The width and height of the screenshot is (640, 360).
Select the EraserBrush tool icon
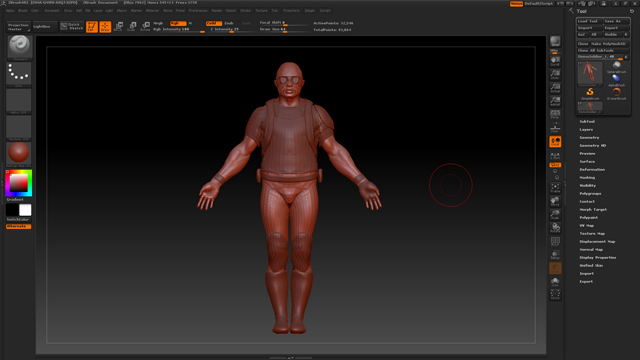click(616, 94)
